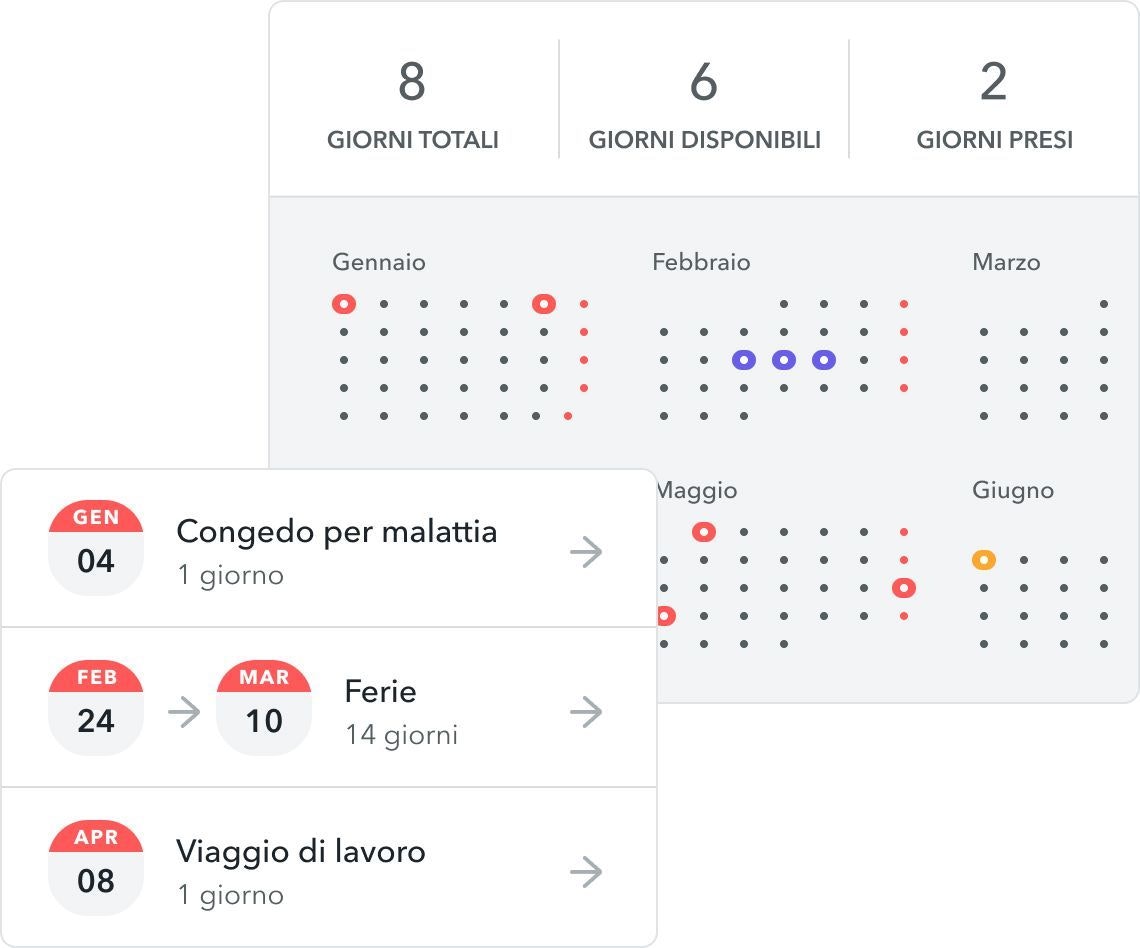Click the Febbraio month label
Screen dimensions: 1140x948
[x=701, y=263]
